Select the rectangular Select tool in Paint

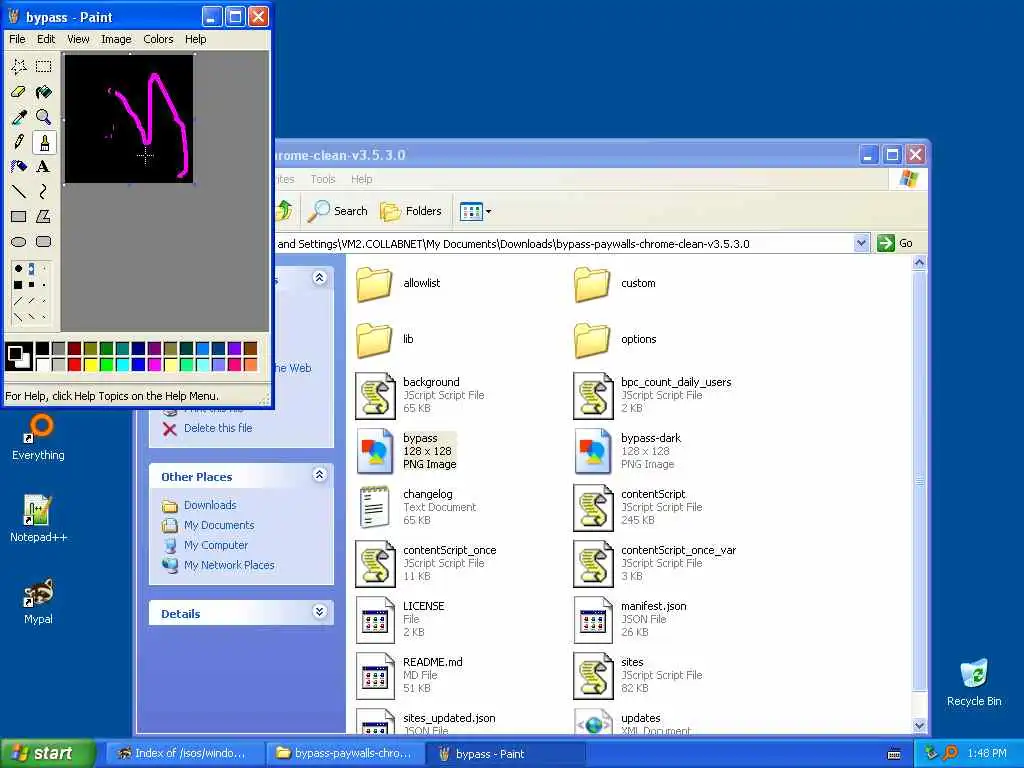click(x=44, y=67)
